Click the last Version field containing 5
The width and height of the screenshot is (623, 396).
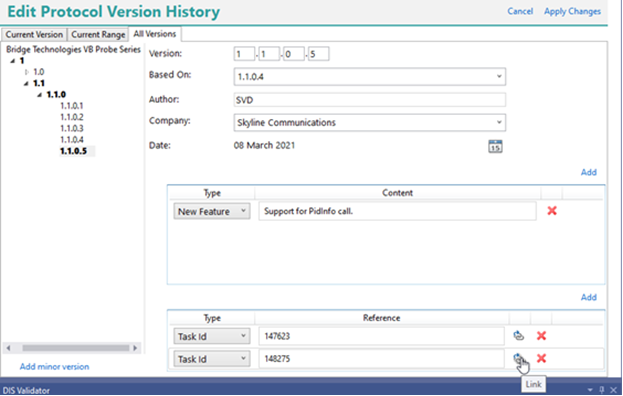click(x=318, y=54)
